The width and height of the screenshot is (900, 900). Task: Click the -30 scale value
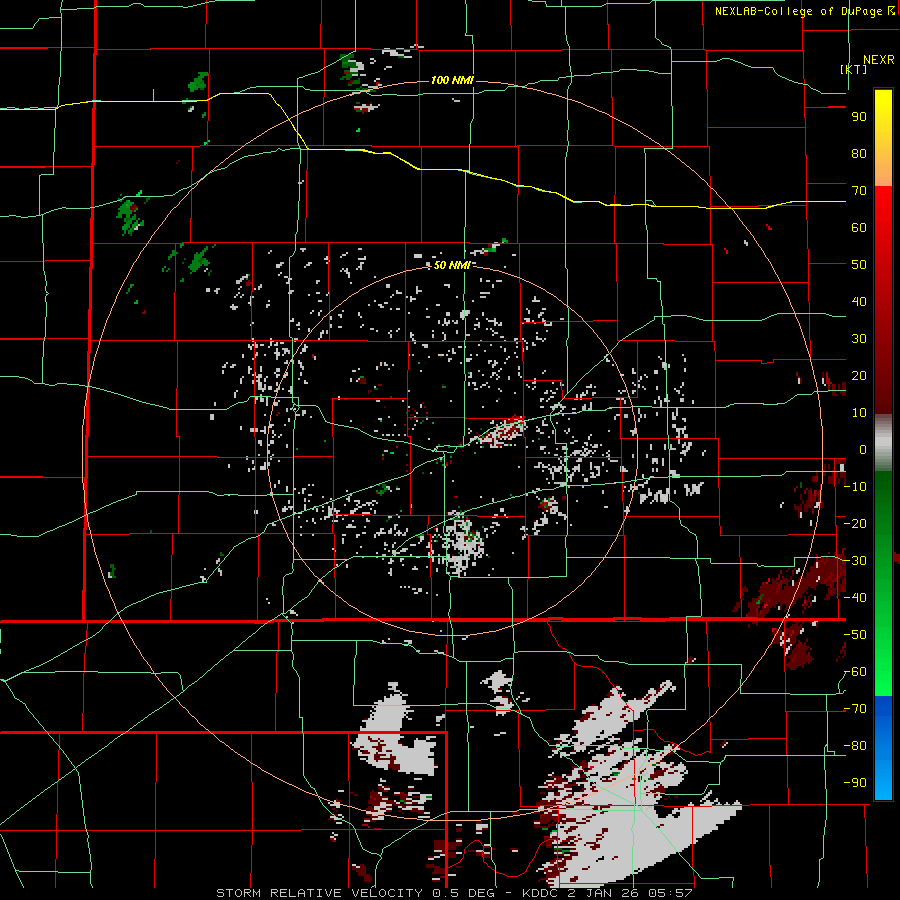point(855,561)
